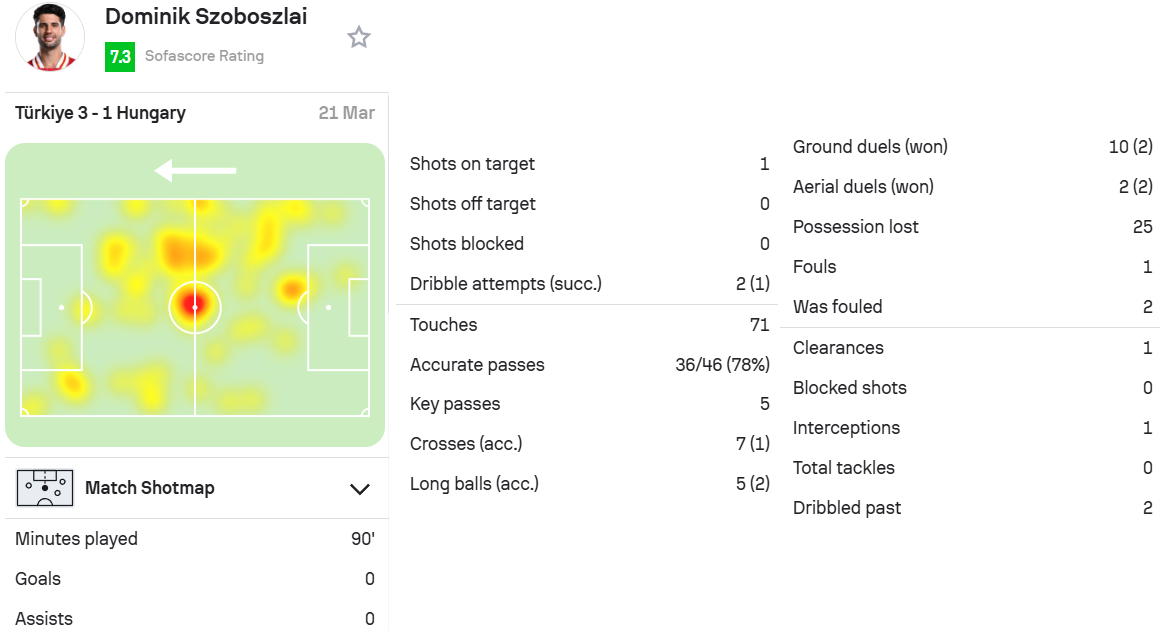Screen dimensions: 1169x631
Task: Click the Minutes played row
Action: point(195,539)
